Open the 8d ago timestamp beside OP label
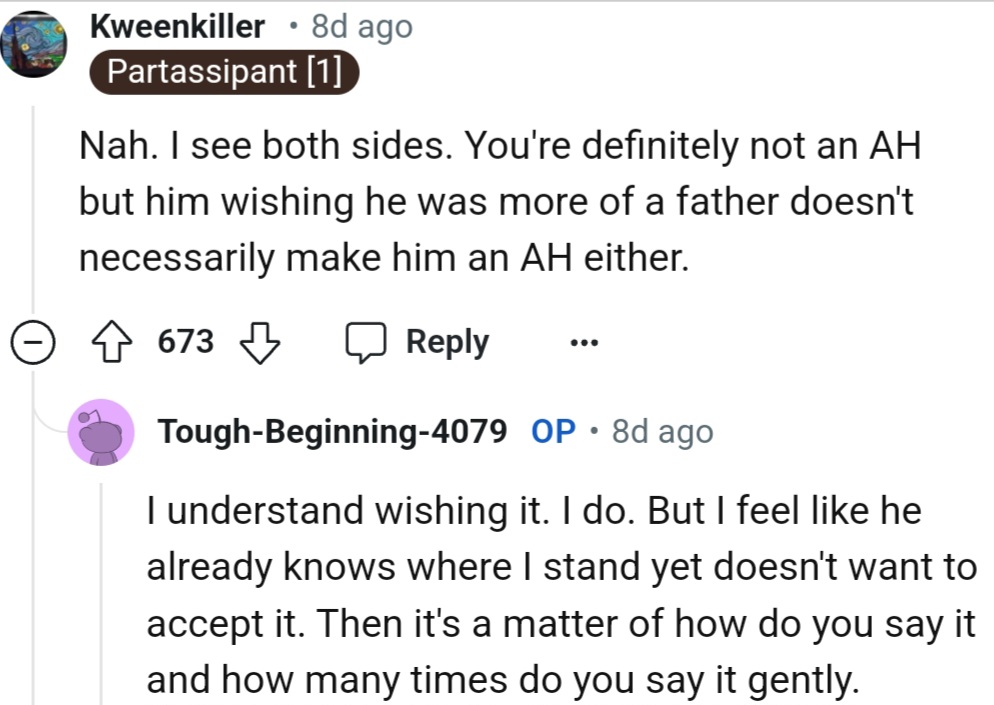The height and width of the screenshot is (705, 994). pyautogui.click(x=662, y=431)
